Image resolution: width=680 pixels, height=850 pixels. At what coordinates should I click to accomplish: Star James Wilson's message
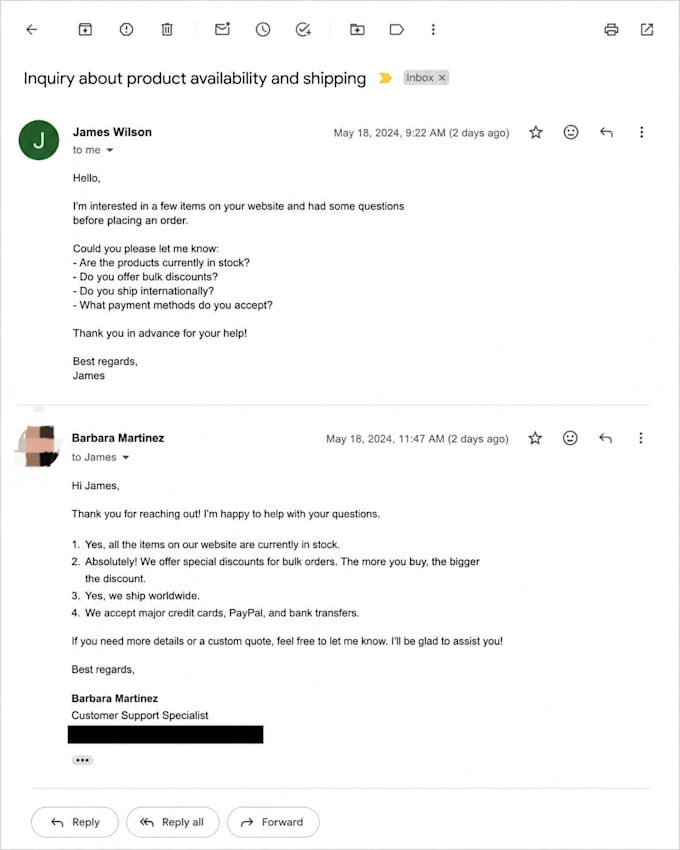point(536,132)
